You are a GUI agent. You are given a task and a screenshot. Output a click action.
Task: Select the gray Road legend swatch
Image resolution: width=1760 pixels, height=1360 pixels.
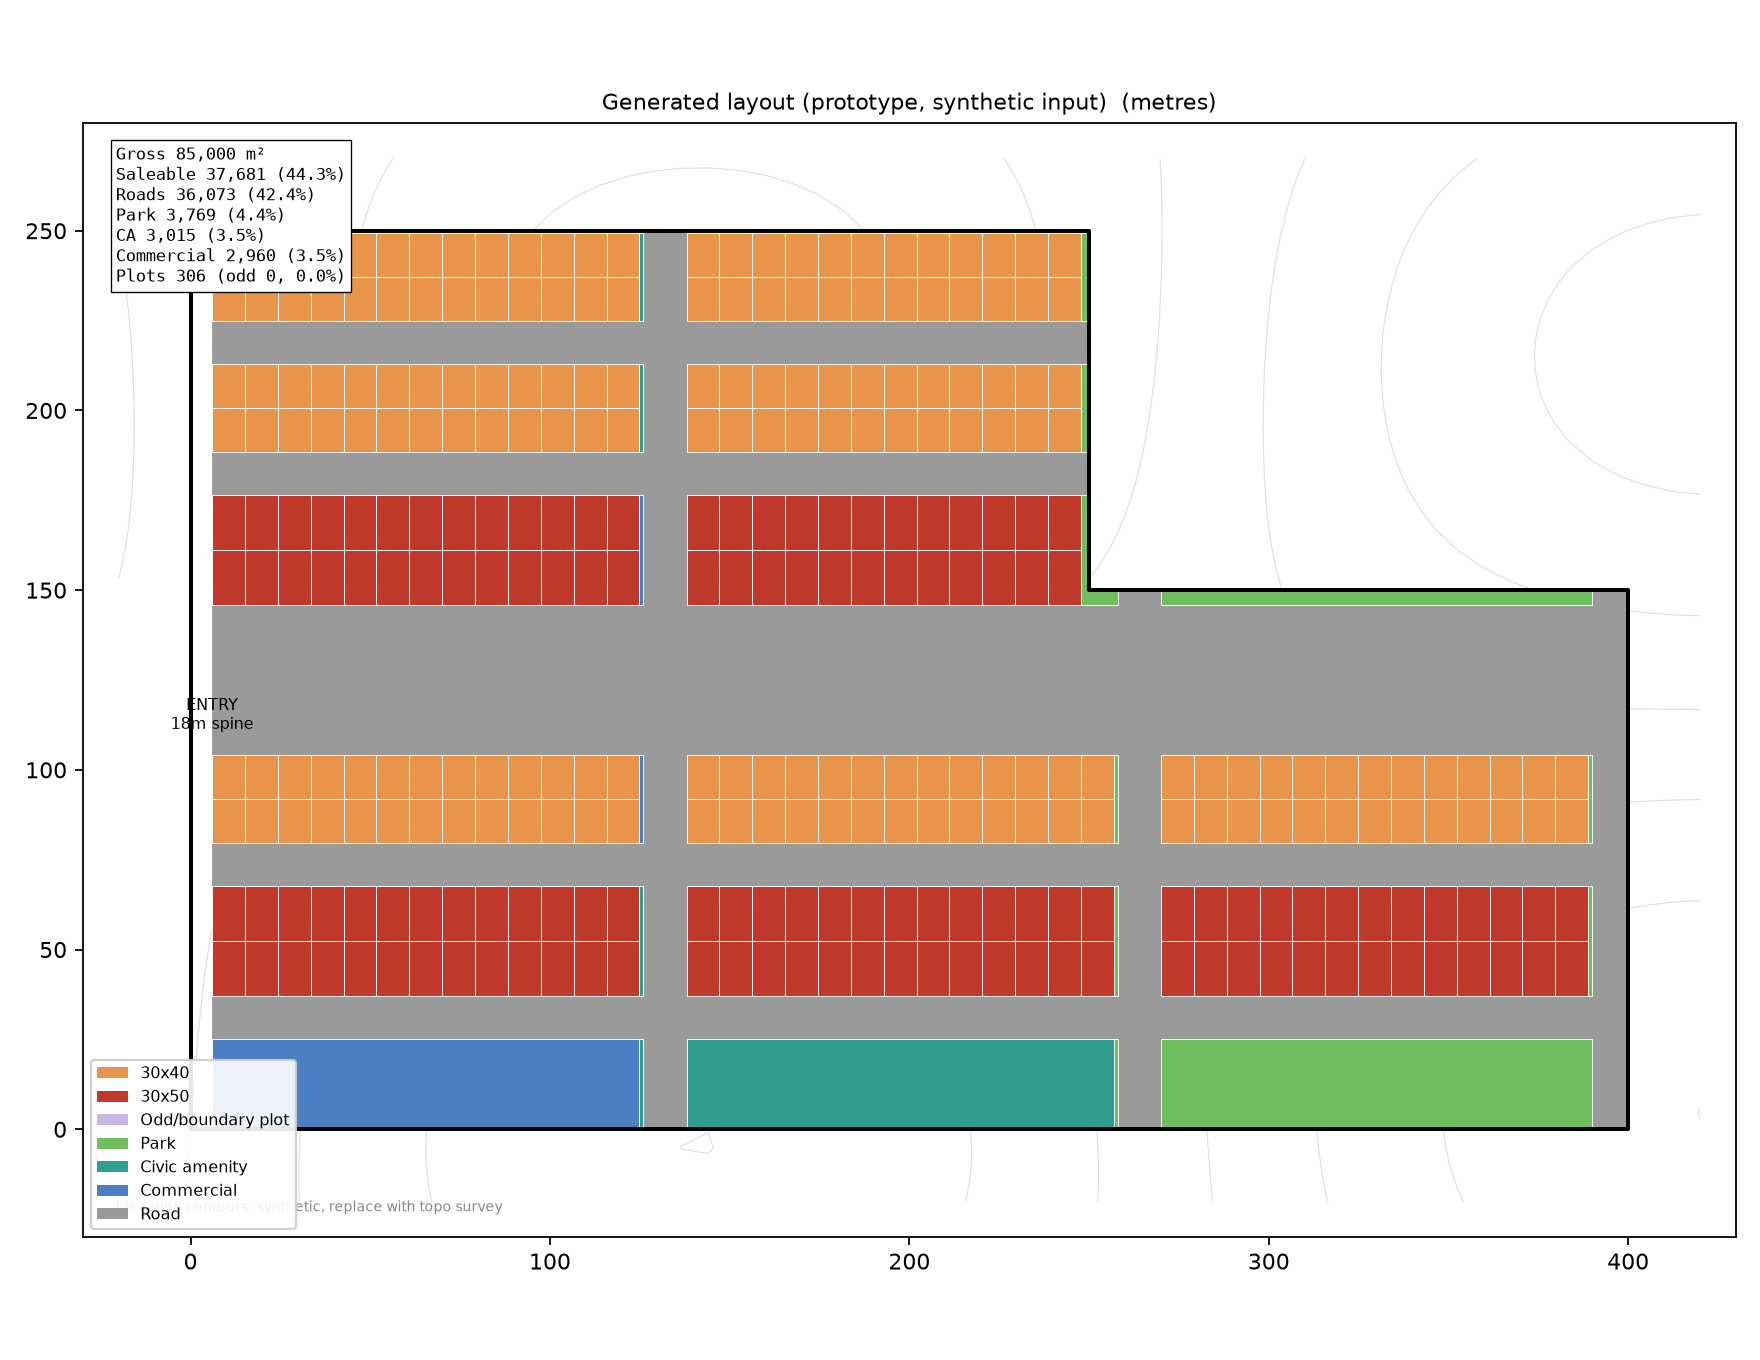pyautogui.click(x=112, y=1214)
